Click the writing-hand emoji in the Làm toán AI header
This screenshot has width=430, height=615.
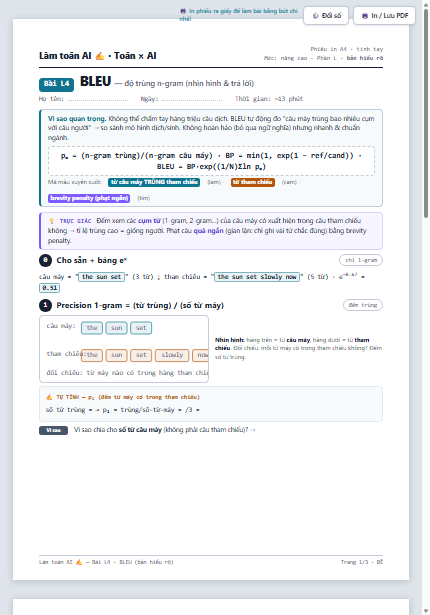click(100, 56)
